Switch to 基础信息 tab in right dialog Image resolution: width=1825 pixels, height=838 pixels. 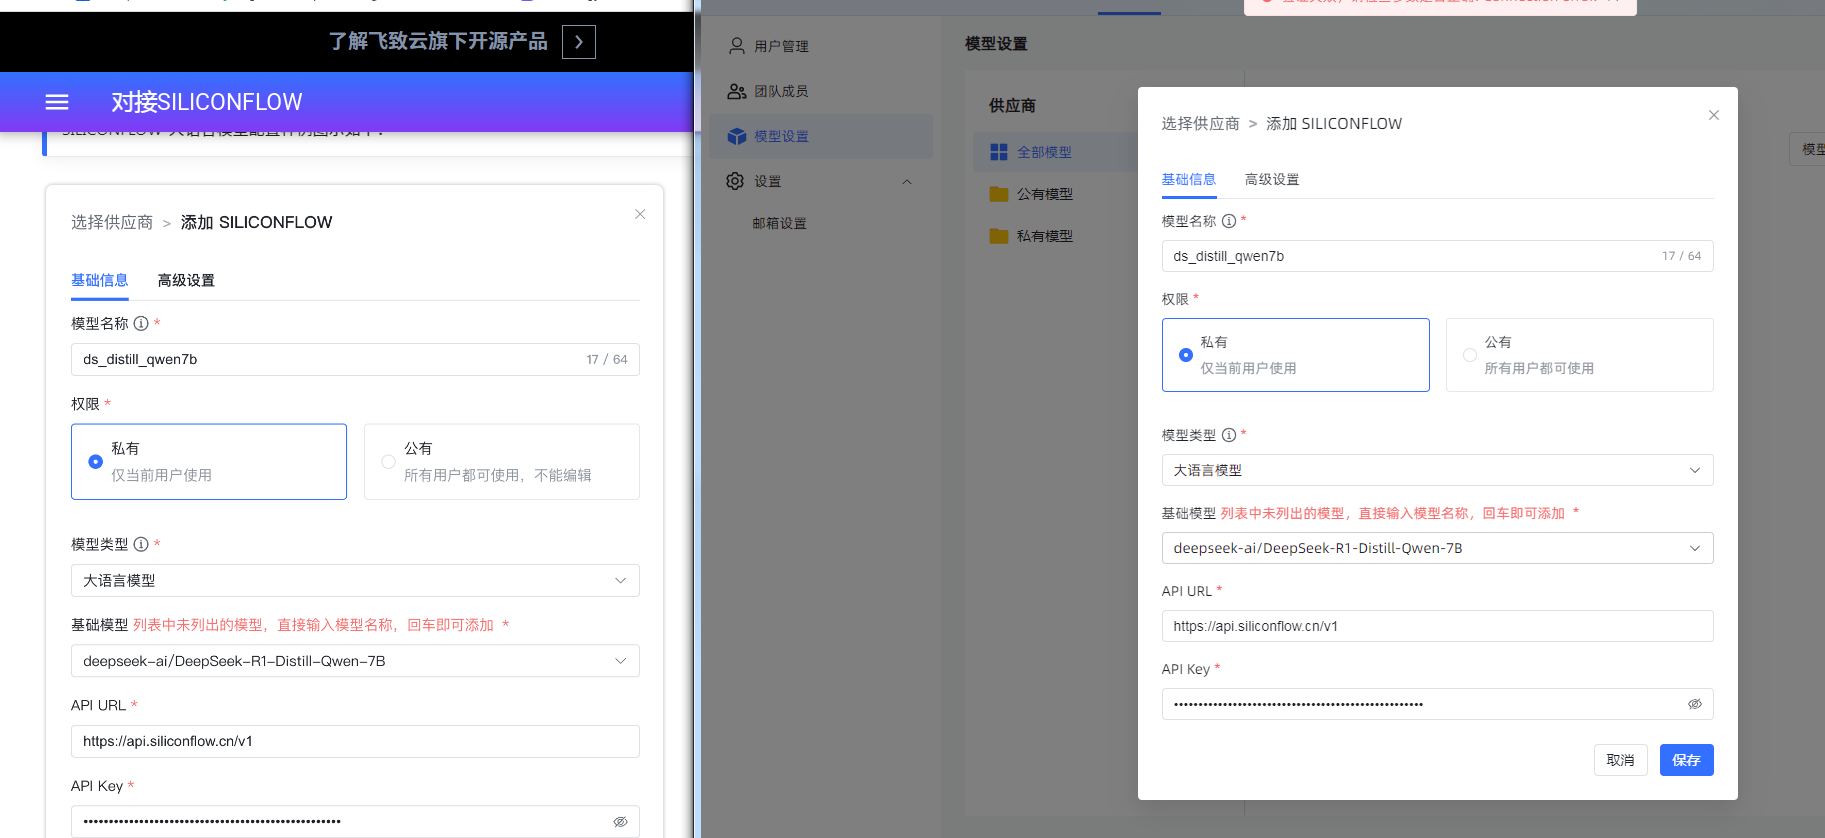coord(1189,179)
